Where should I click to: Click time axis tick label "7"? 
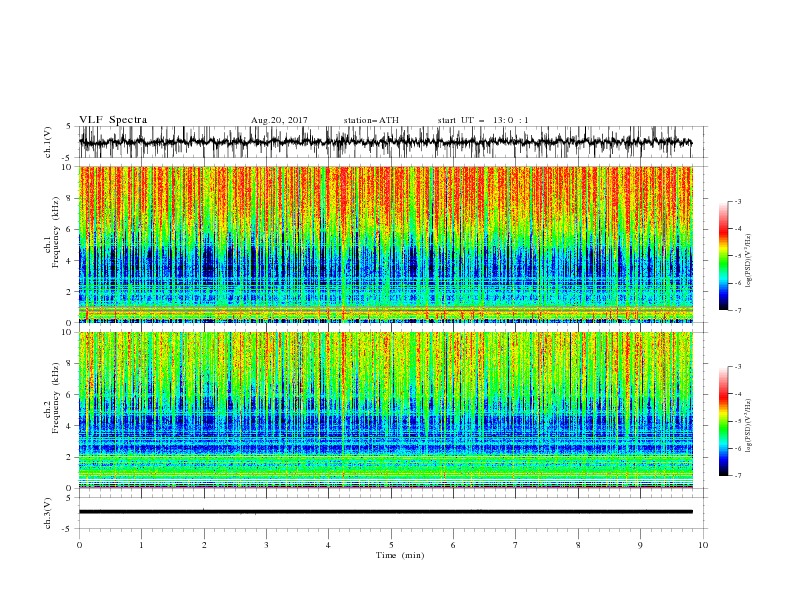tap(516, 545)
